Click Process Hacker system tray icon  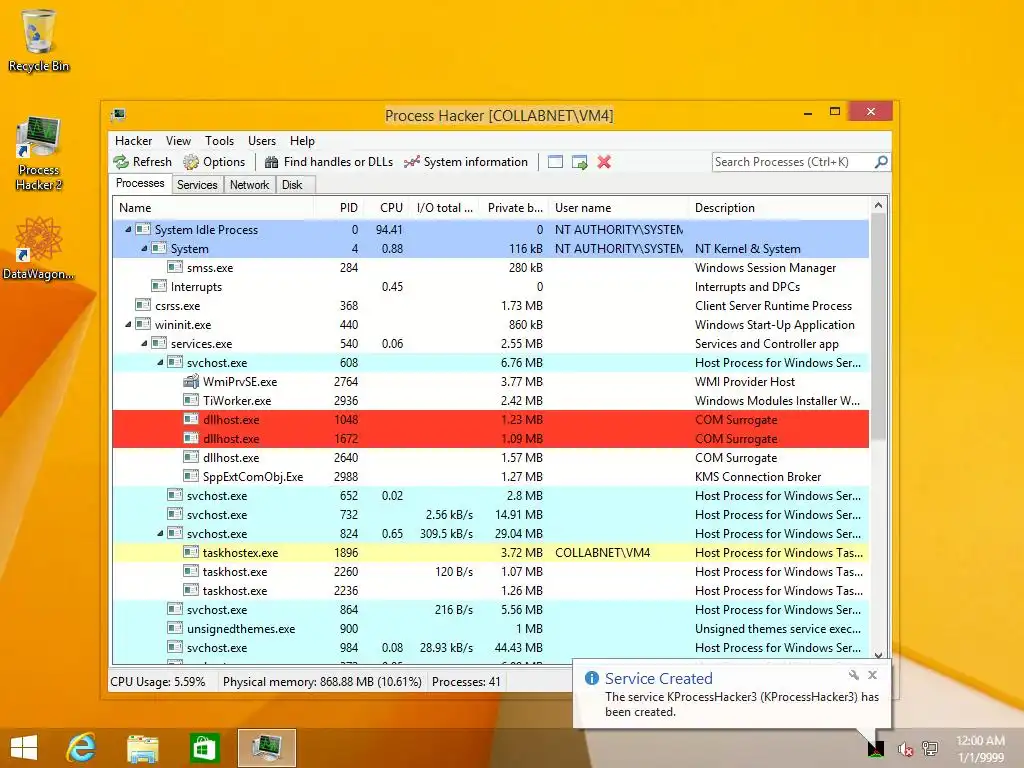tap(876, 748)
